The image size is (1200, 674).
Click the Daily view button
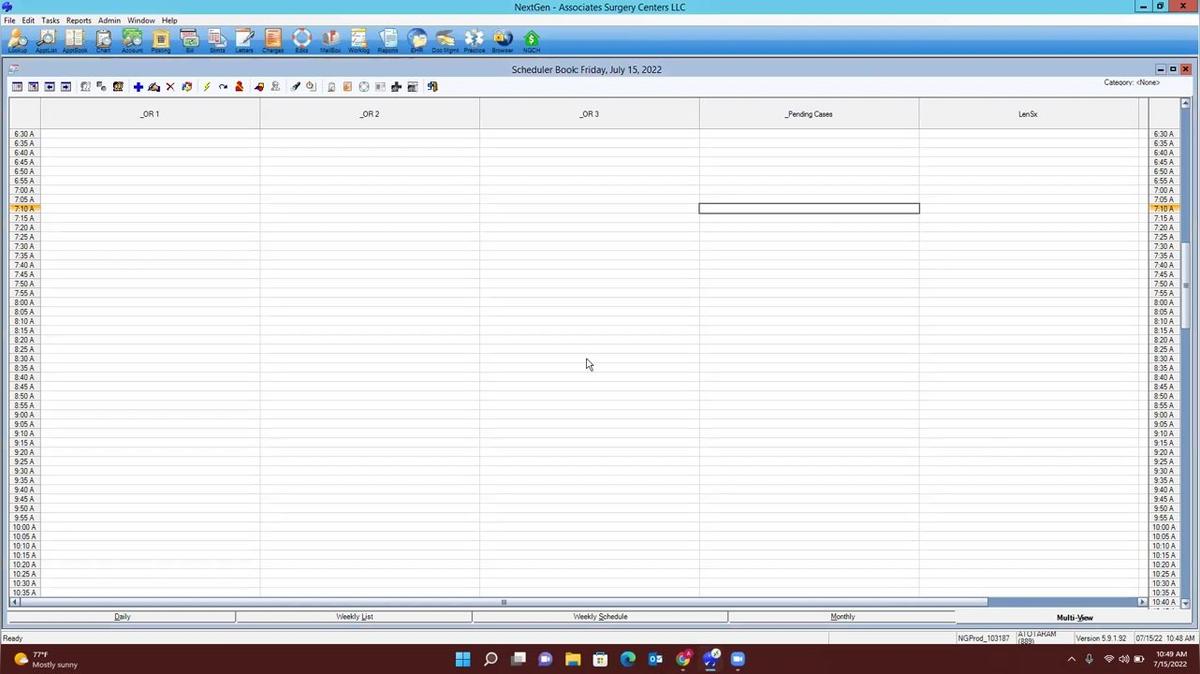pos(122,617)
